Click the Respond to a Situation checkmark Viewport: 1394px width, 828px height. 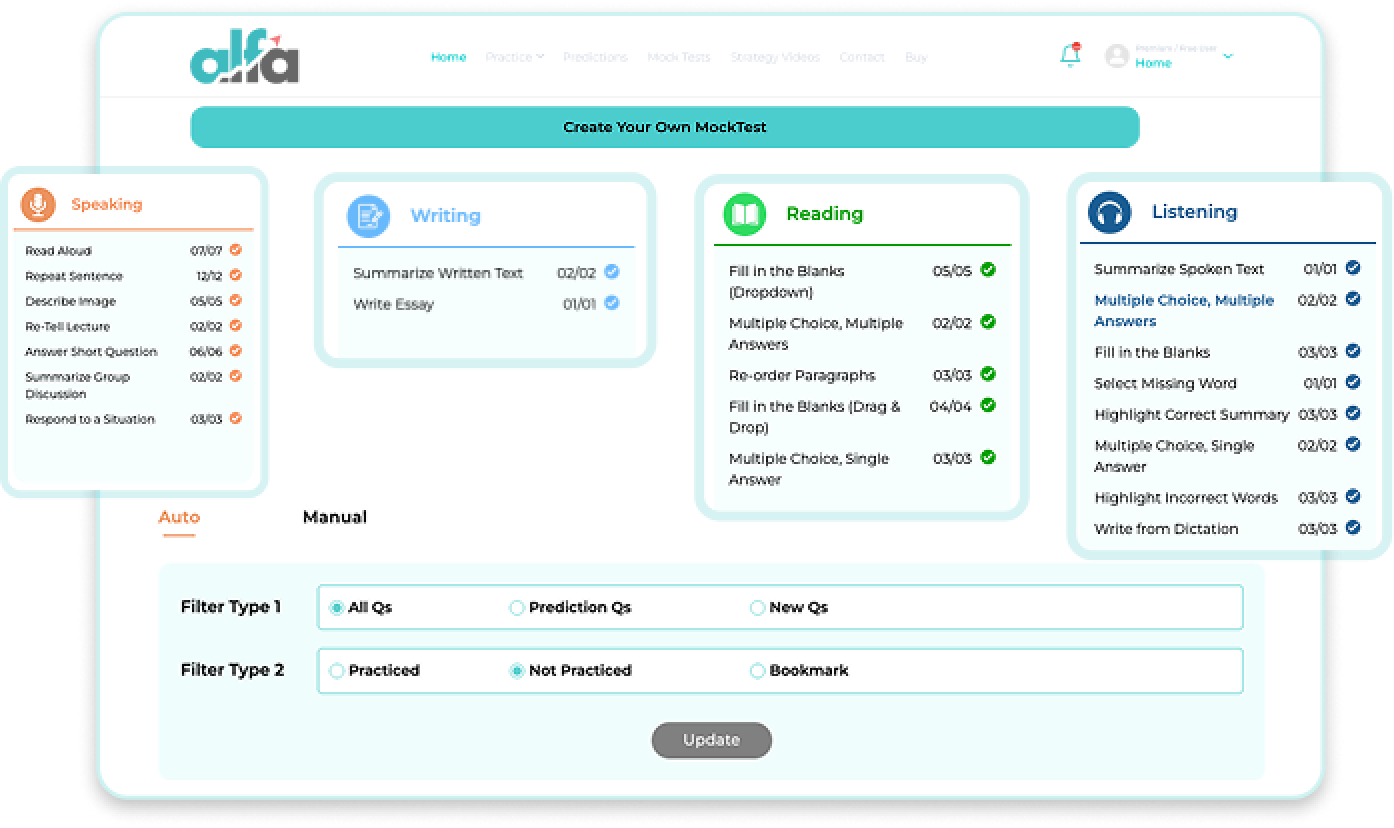[236, 419]
